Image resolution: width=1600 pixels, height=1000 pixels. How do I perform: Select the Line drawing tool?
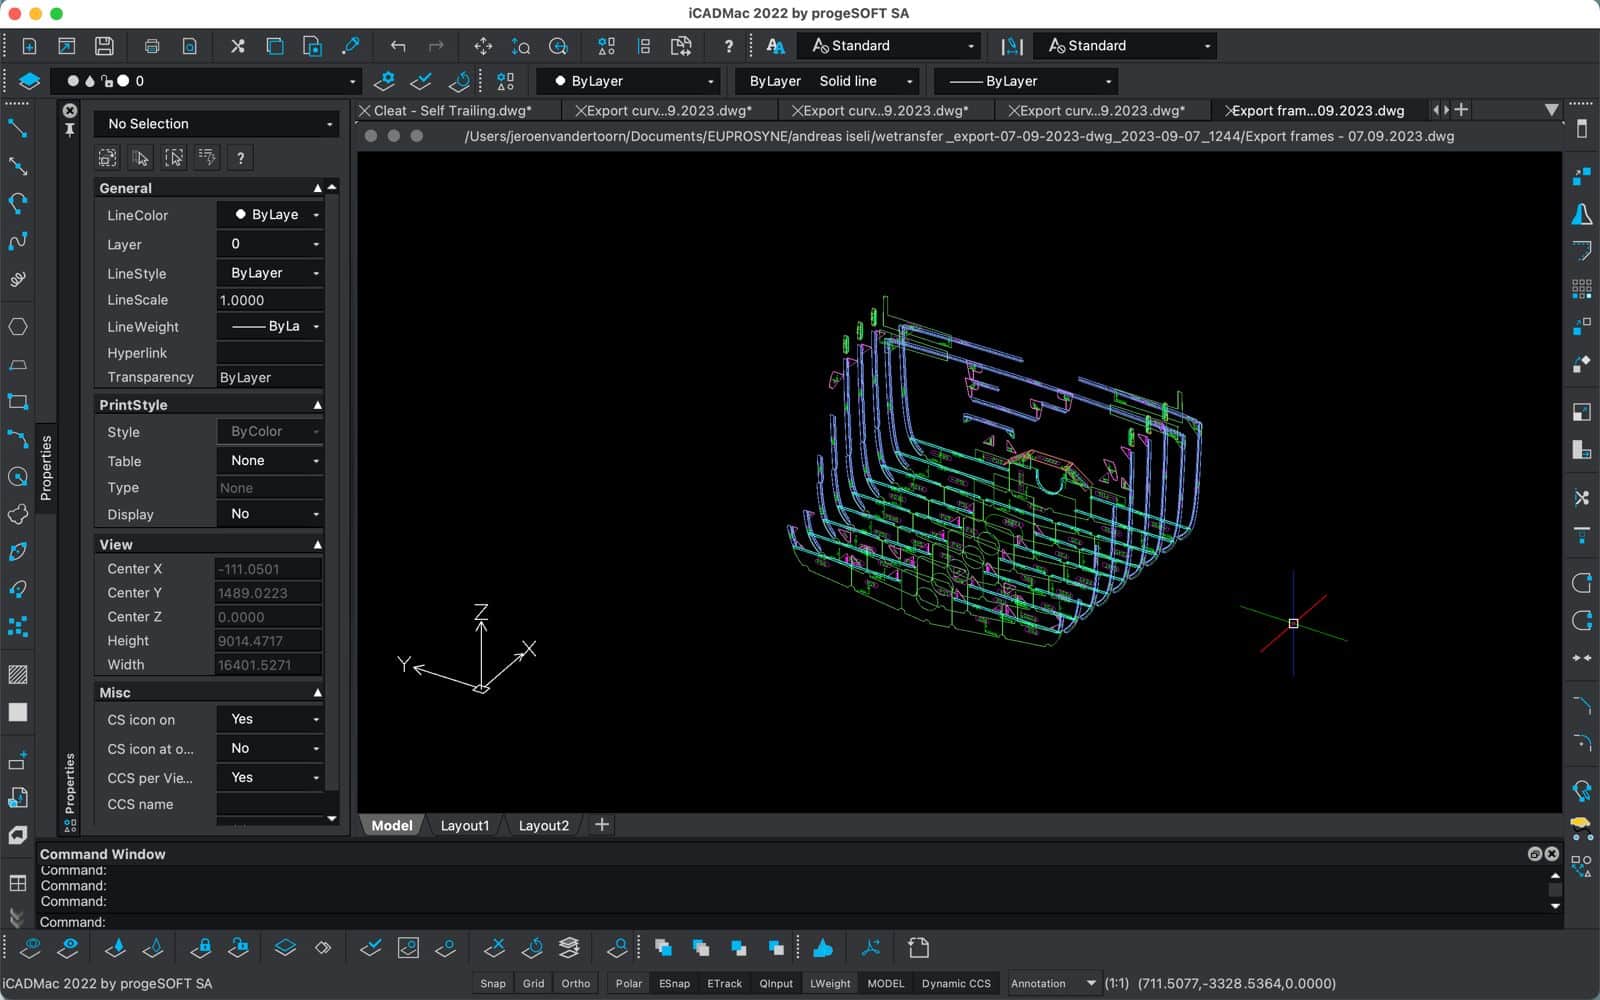point(18,128)
